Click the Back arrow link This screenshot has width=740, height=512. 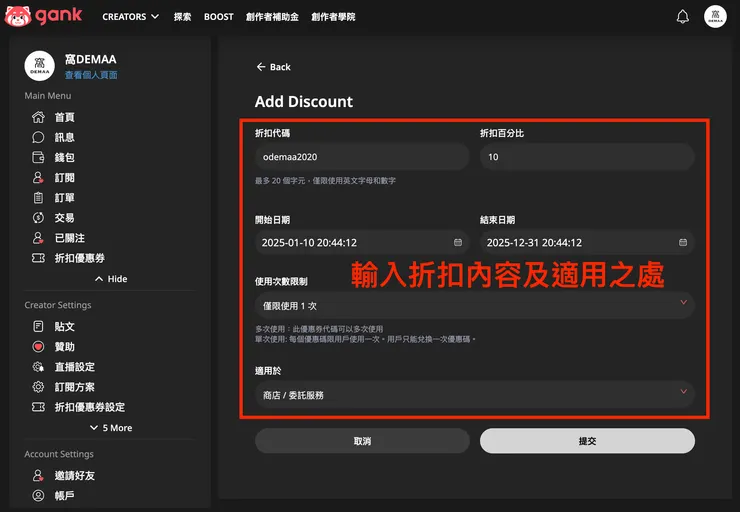(x=273, y=67)
